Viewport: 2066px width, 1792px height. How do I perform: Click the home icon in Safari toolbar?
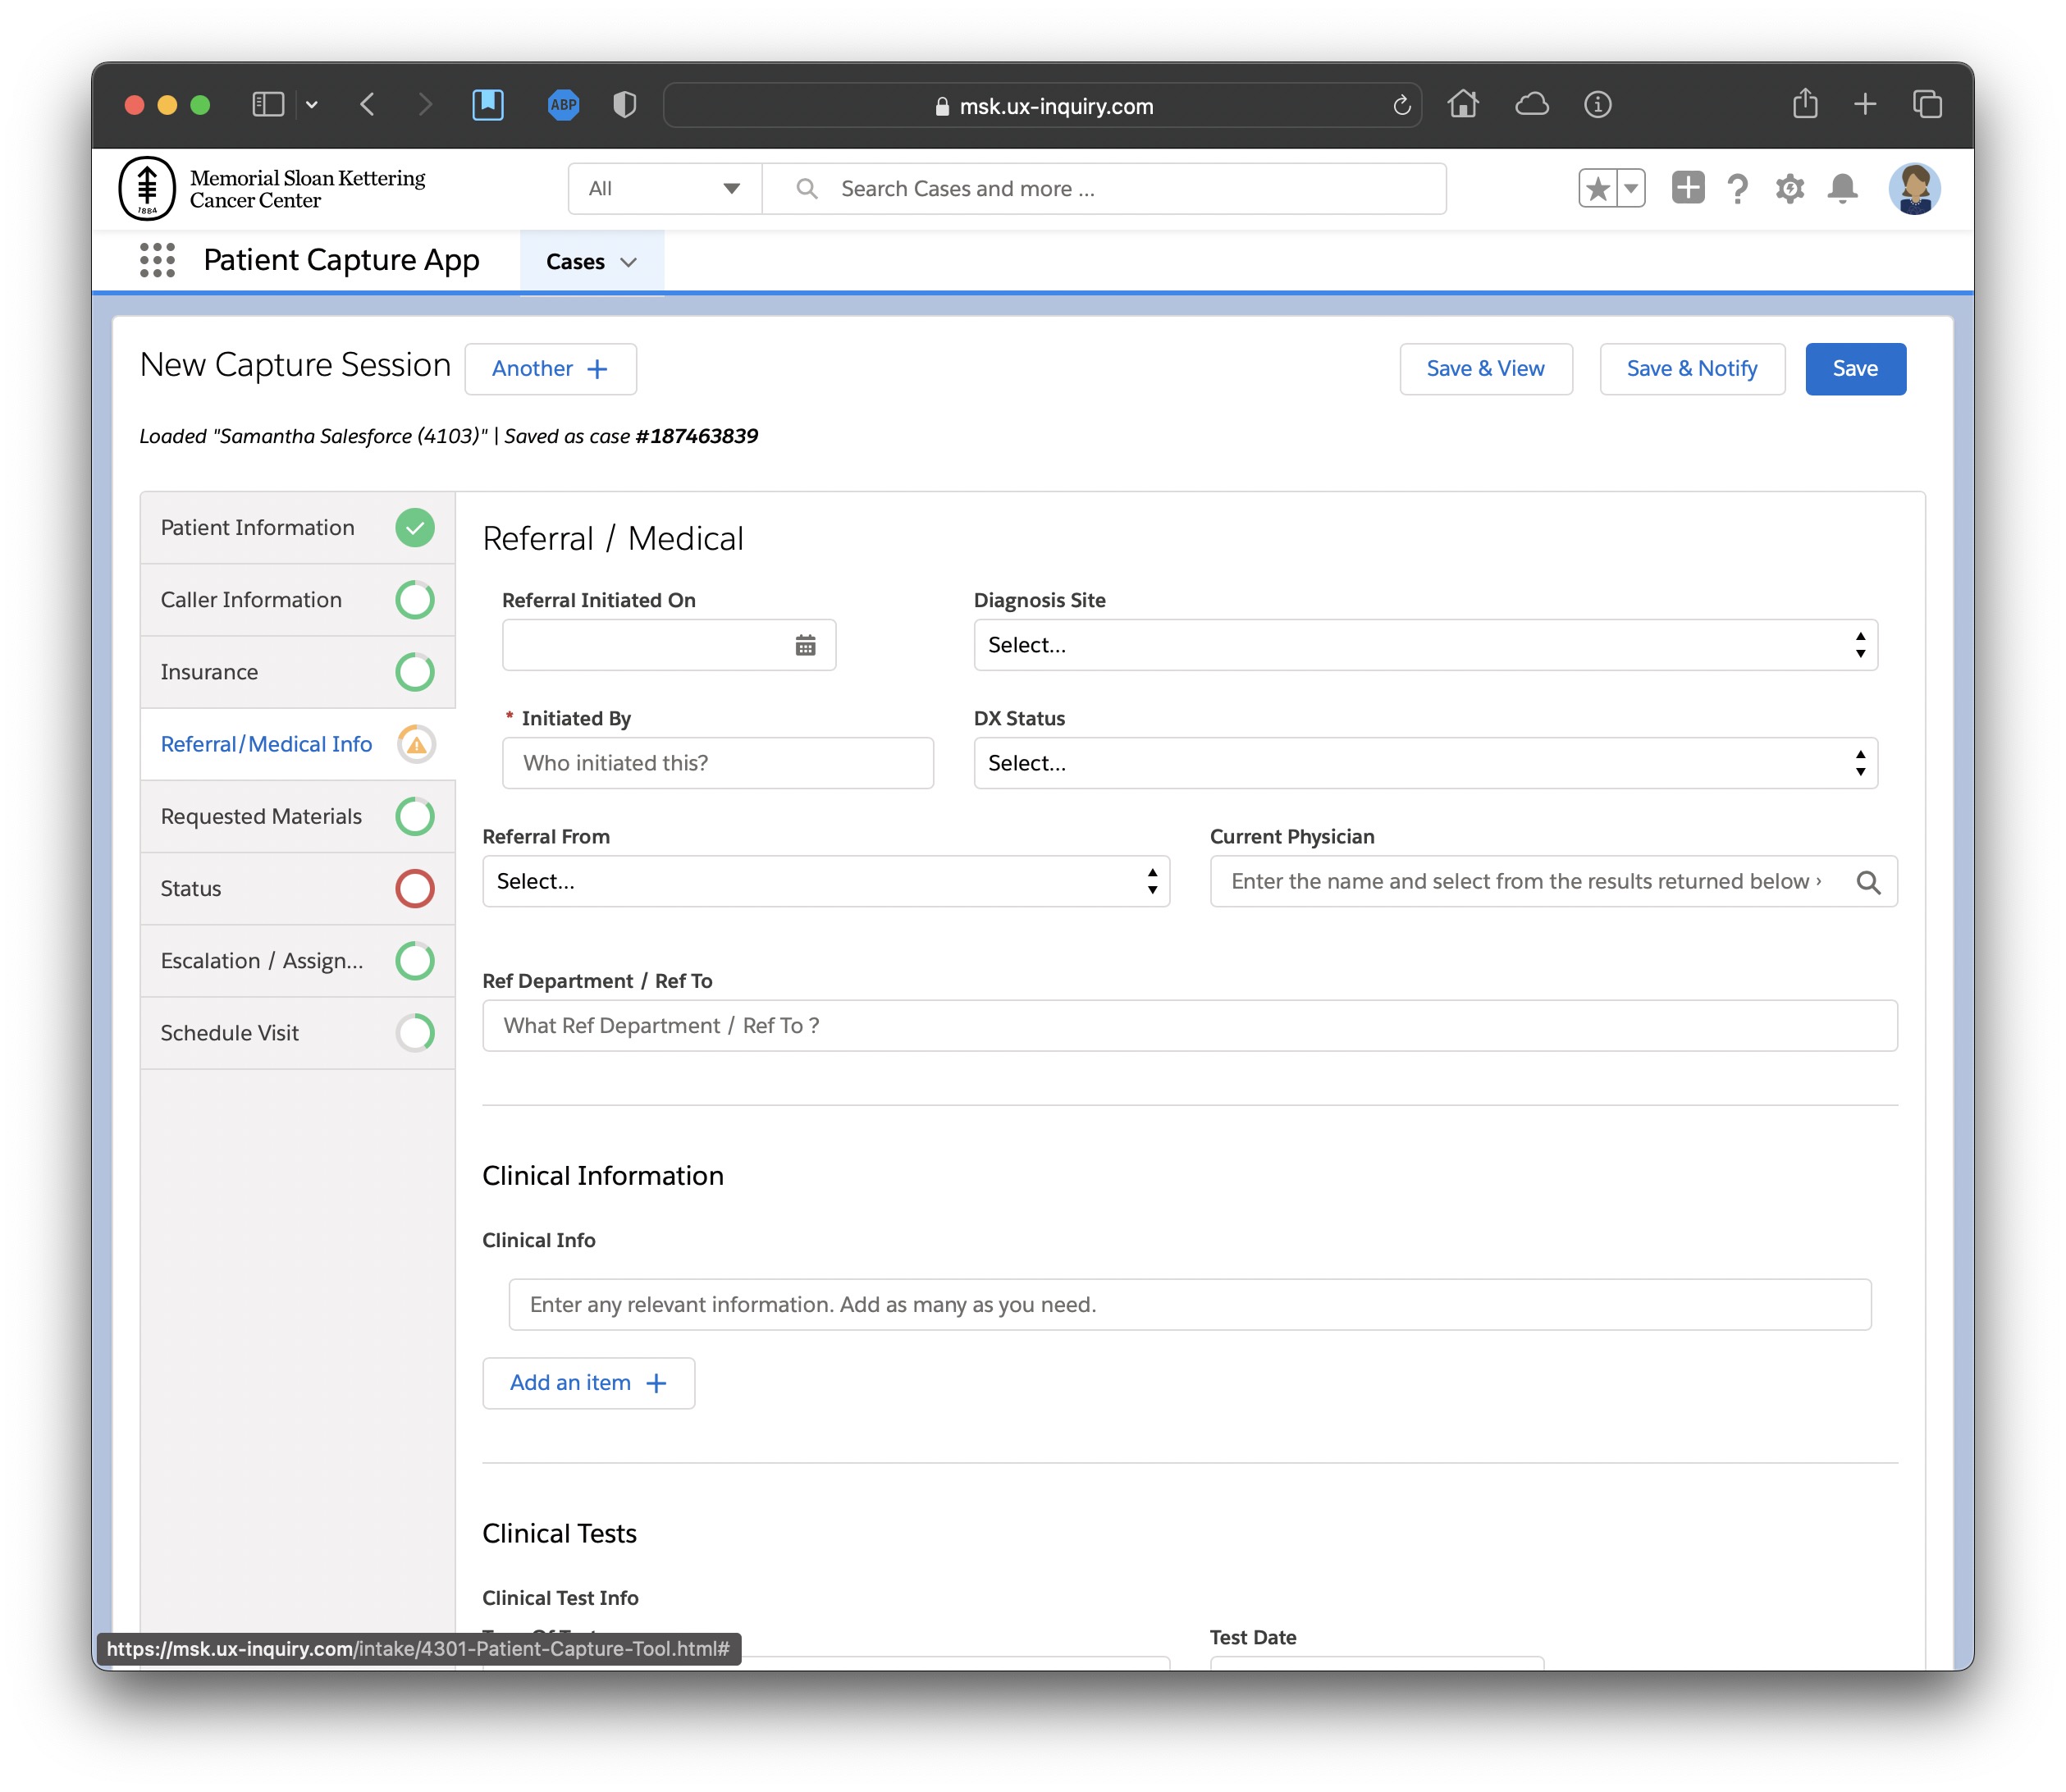1463,104
